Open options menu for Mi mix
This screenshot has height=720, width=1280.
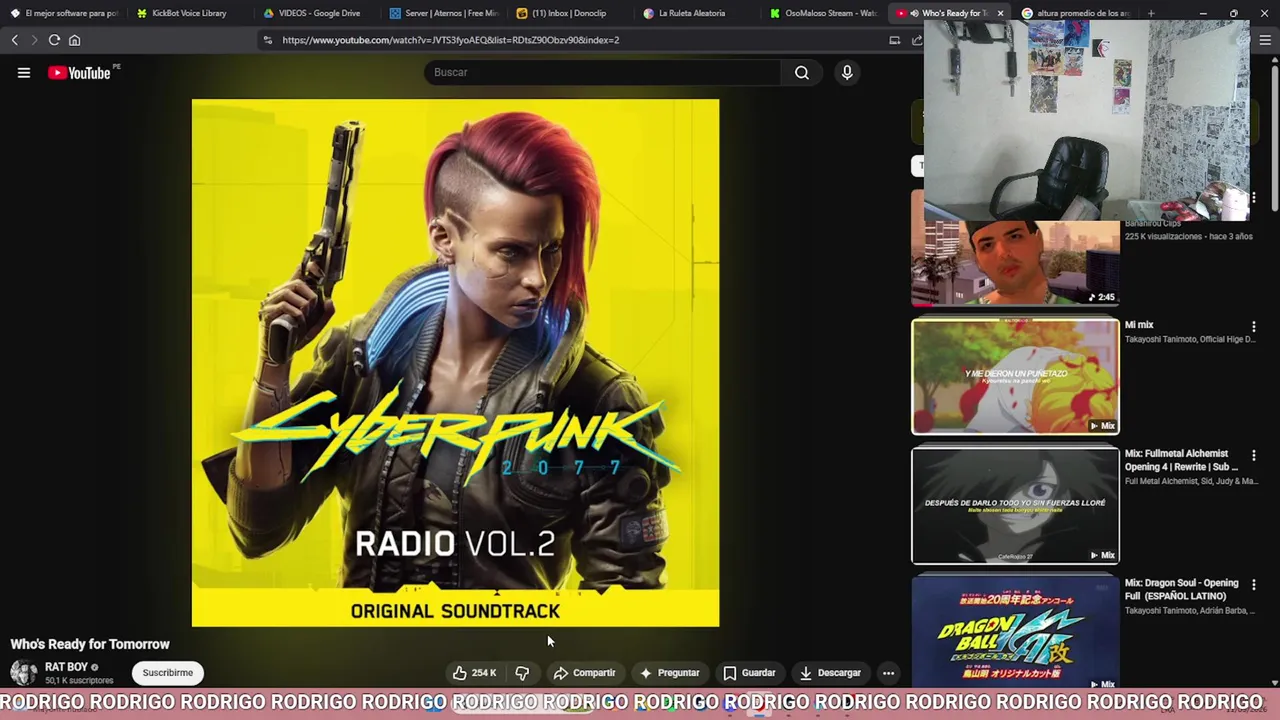coord(1253,327)
